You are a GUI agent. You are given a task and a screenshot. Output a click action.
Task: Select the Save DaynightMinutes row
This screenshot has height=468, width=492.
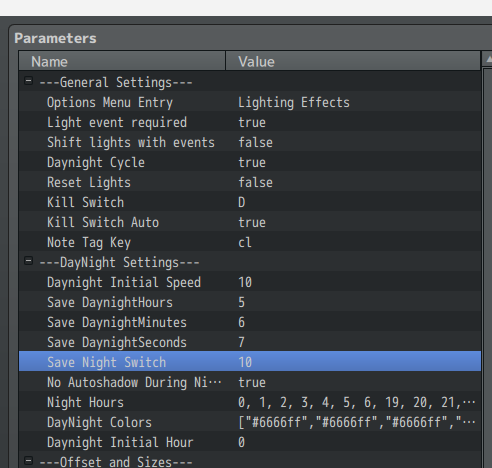pyautogui.click(x=250, y=322)
